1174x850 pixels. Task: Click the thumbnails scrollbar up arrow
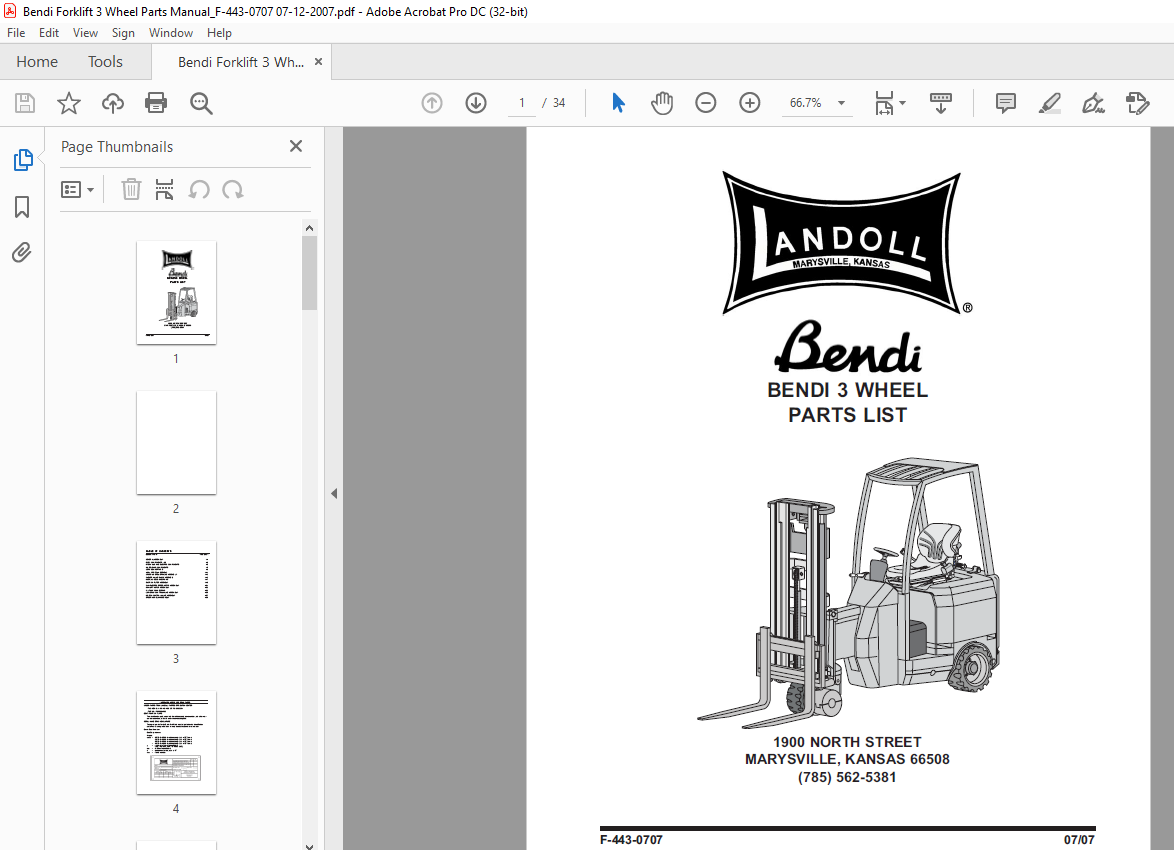click(x=309, y=228)
